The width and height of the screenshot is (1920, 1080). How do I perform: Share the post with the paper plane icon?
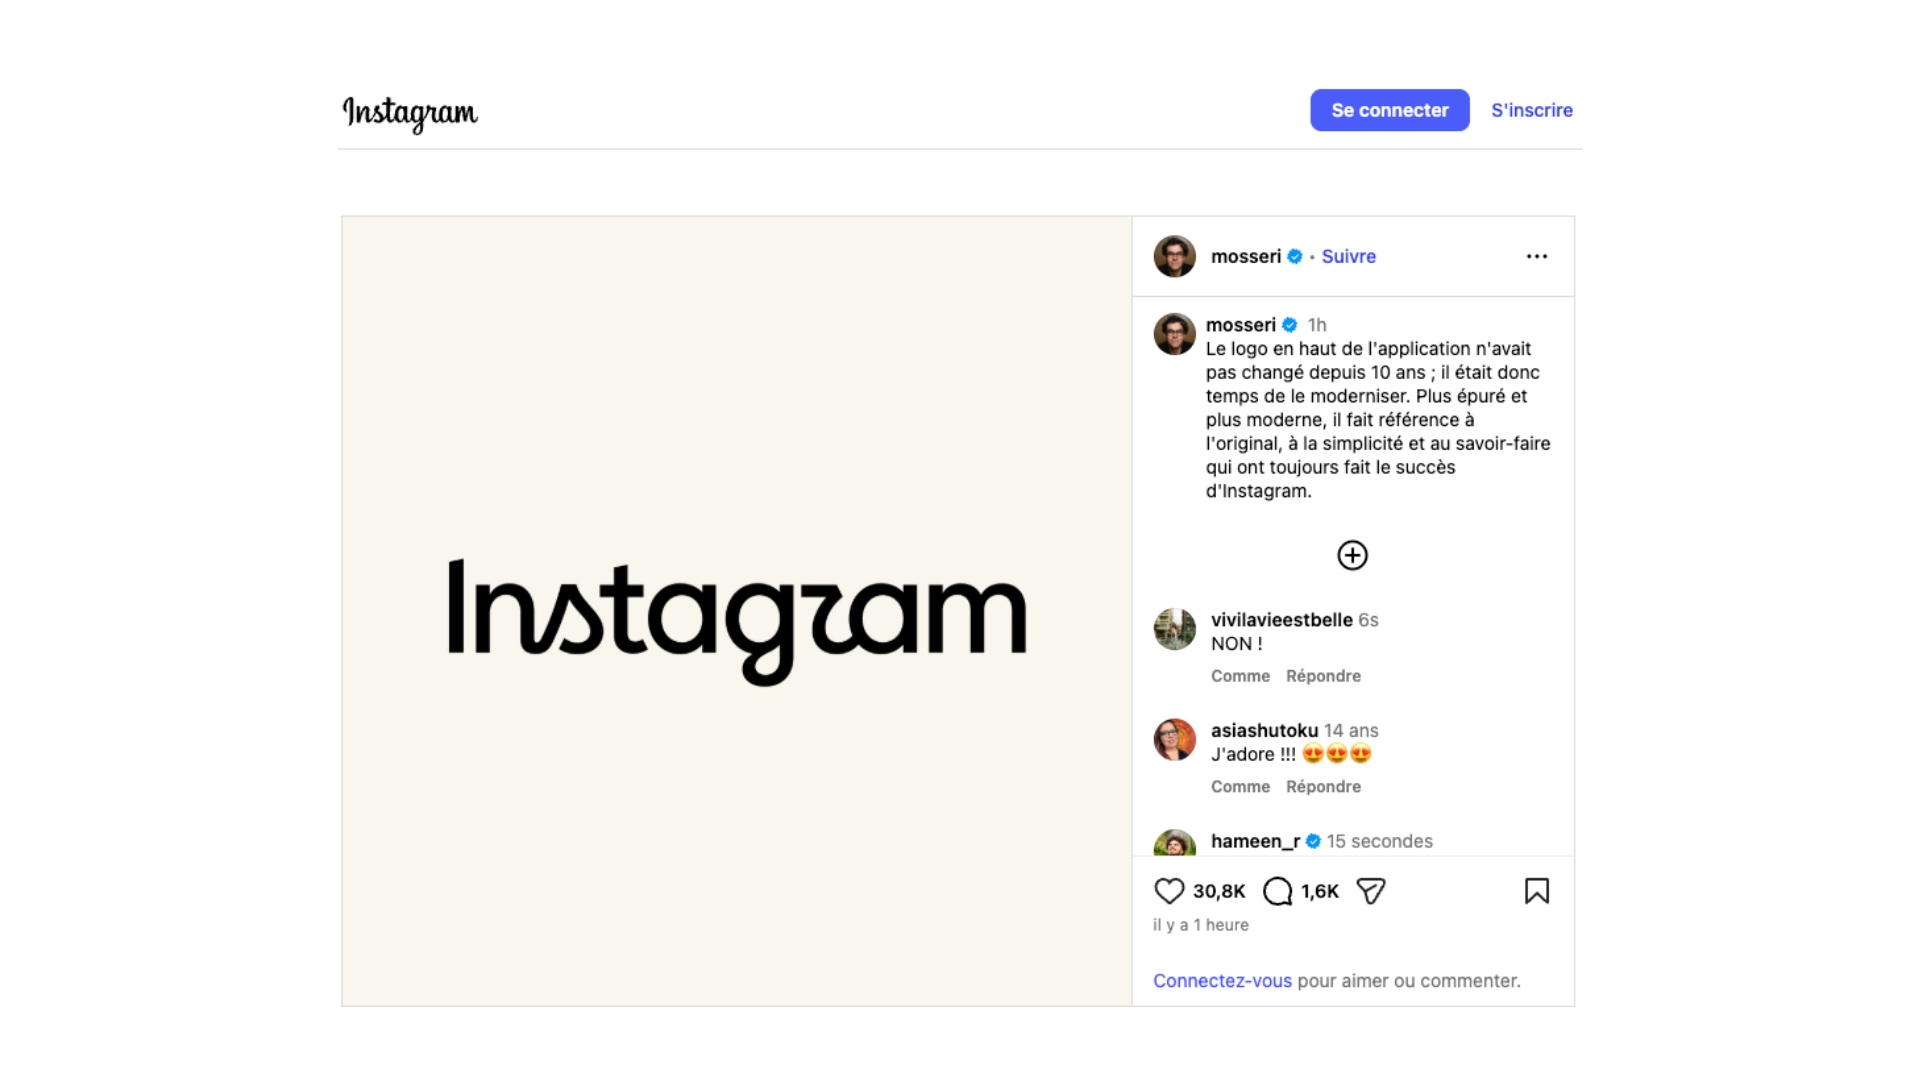1371,891
